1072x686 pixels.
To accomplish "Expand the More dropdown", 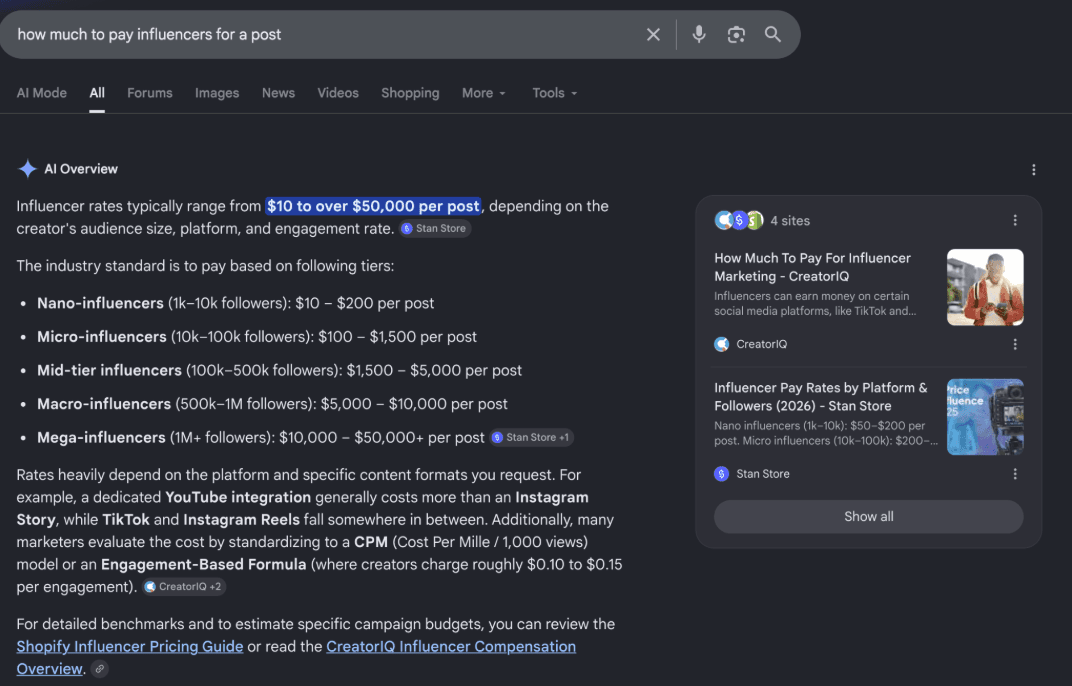I will tap(484, 93).
